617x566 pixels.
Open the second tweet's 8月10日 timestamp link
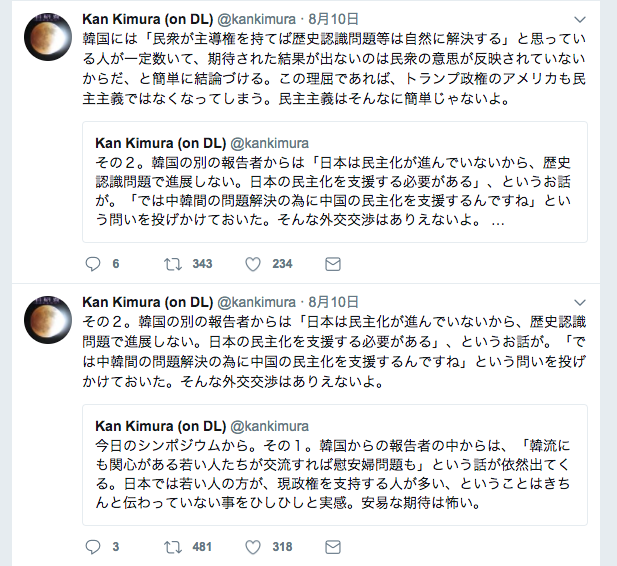coord(334,302)
